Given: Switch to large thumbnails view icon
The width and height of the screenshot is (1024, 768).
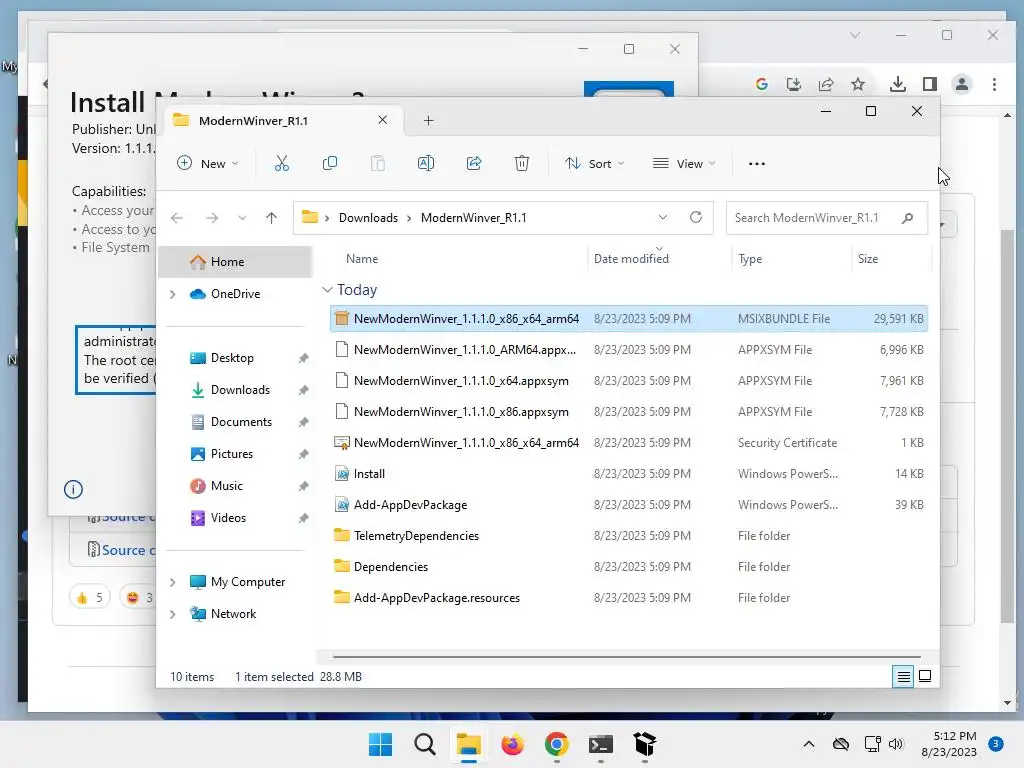Looking at the screenshot, I should click(x=925, y=677).
